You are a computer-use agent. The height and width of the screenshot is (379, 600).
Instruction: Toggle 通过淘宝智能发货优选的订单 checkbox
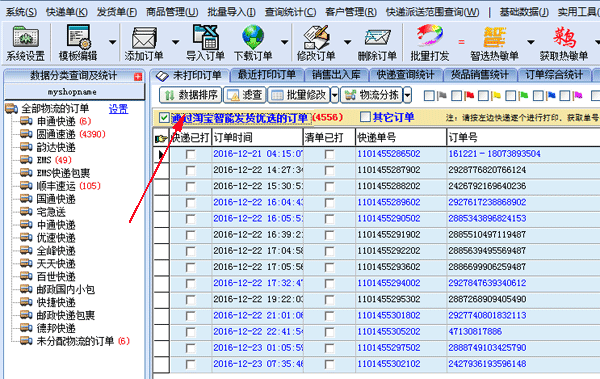164,118
